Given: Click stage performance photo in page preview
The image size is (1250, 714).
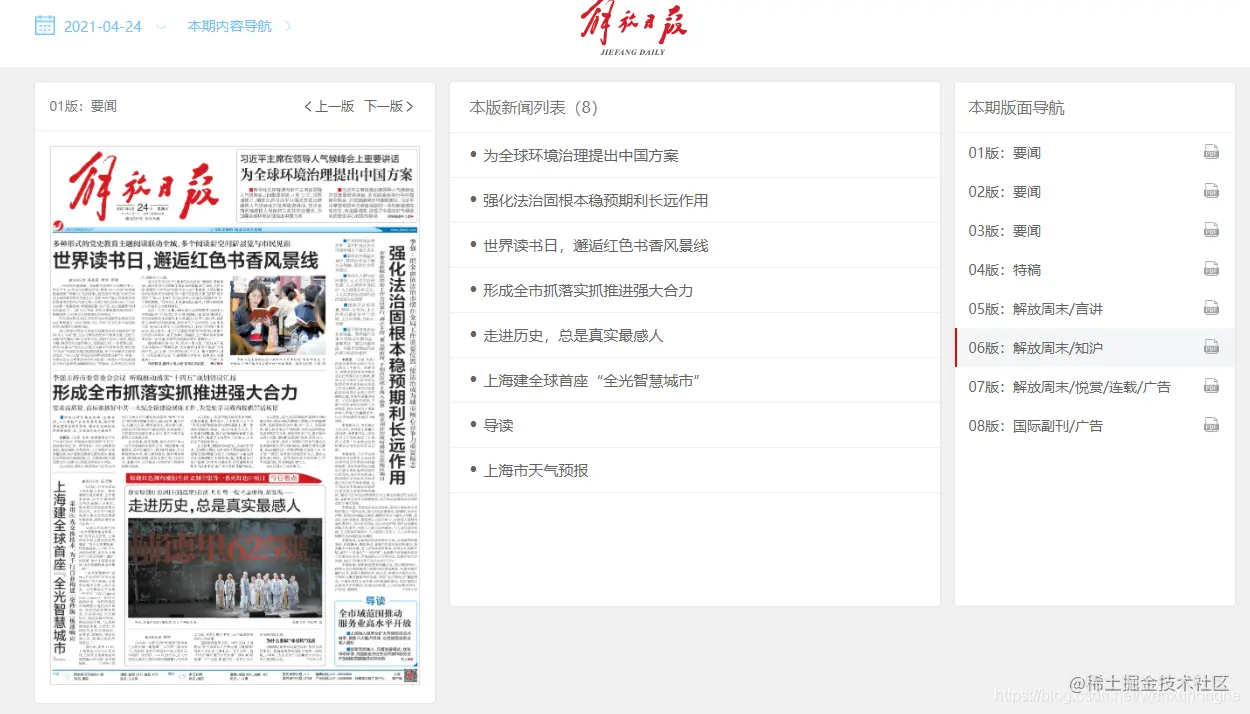Looking at the screenshot, I should tap(225, 568).
